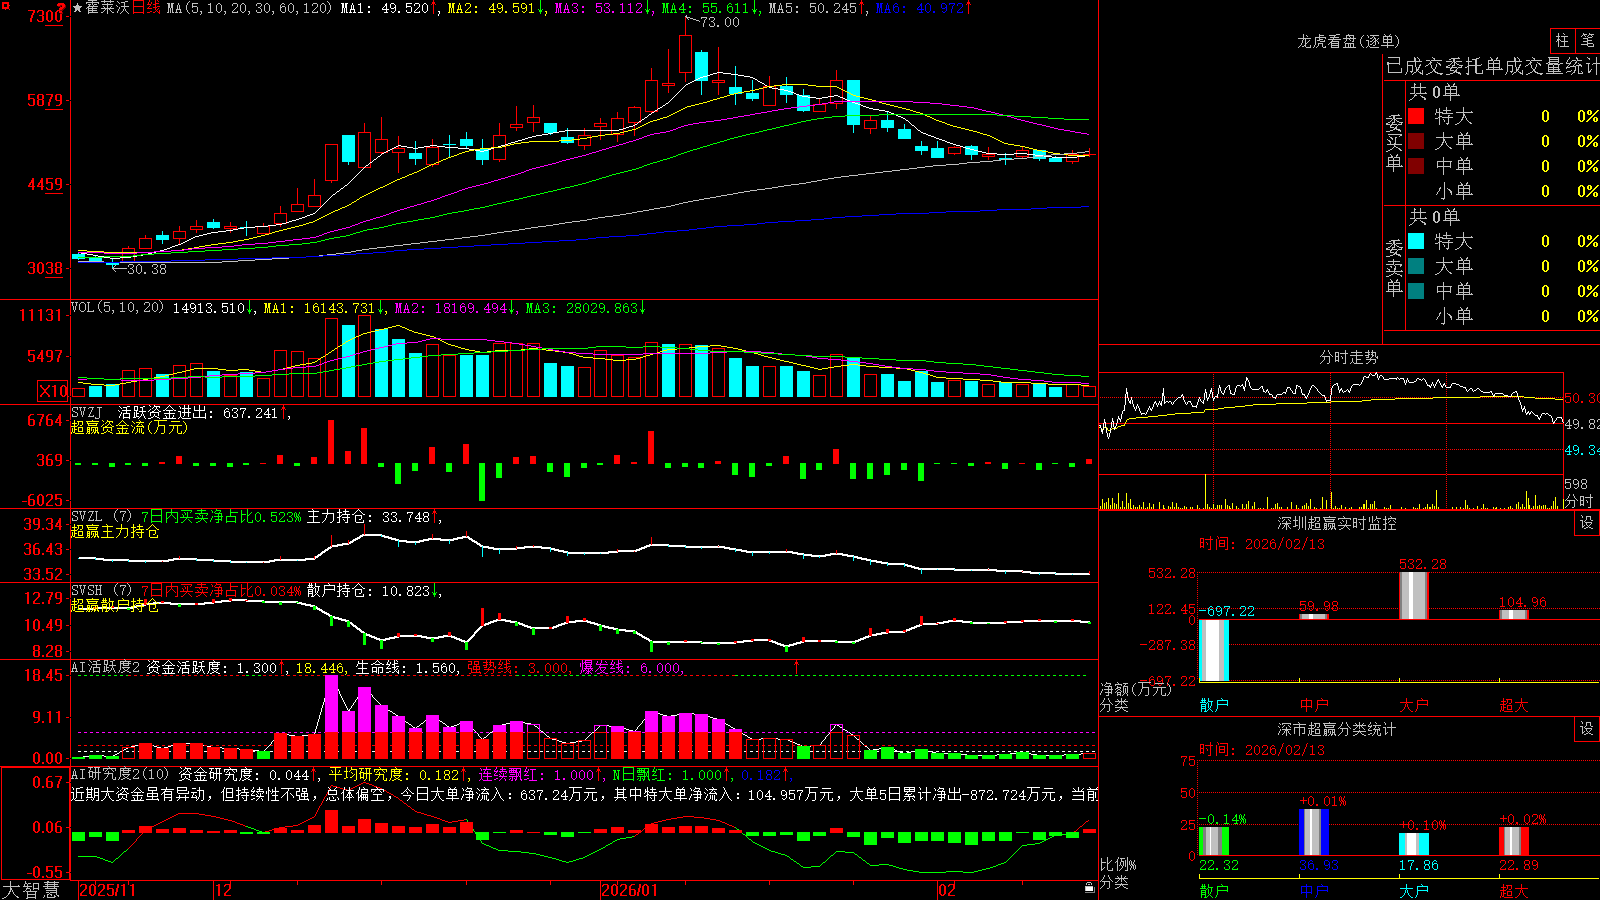1600x900 pixels.
Task: Click the lock icon on the timeline bar
Action: click(1089, 888)
